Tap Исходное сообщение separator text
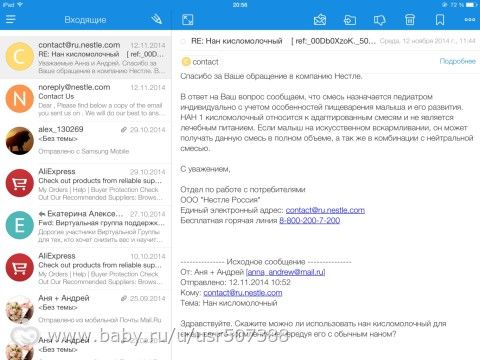Image resolution: width=480 pixels, height=360 pixels. coord(266,262)
